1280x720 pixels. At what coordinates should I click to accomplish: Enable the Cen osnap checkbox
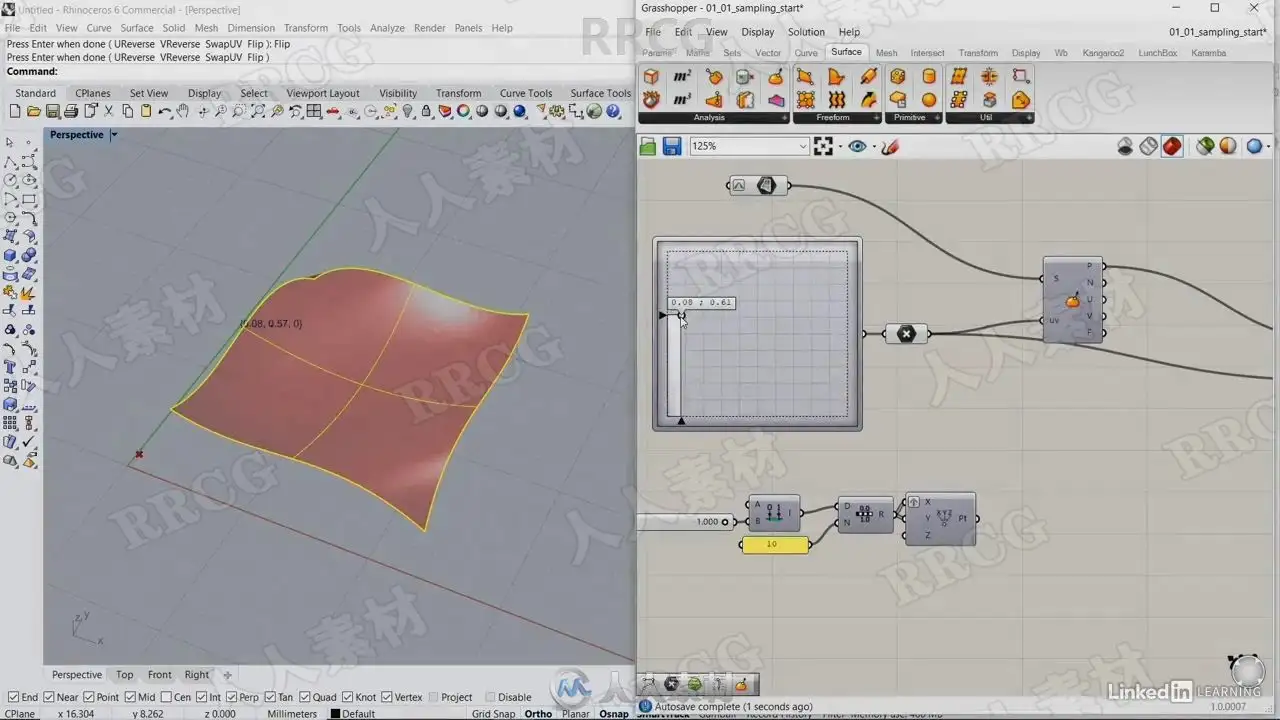pyautogui.click(x=165, y=697)
